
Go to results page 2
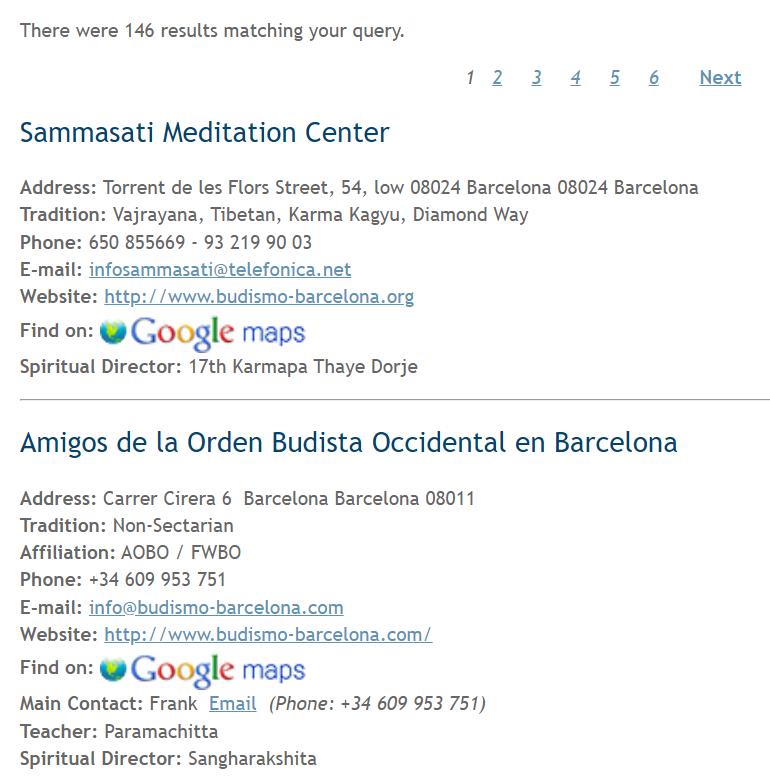point(497,78)
